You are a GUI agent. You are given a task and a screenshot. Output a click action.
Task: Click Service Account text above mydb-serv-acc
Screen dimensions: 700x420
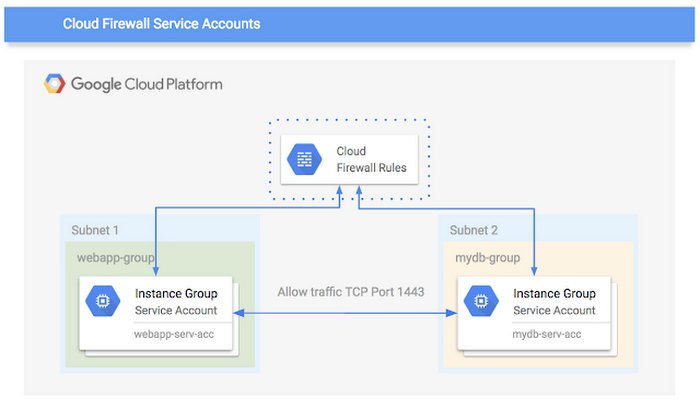click(x=554, y=311)
